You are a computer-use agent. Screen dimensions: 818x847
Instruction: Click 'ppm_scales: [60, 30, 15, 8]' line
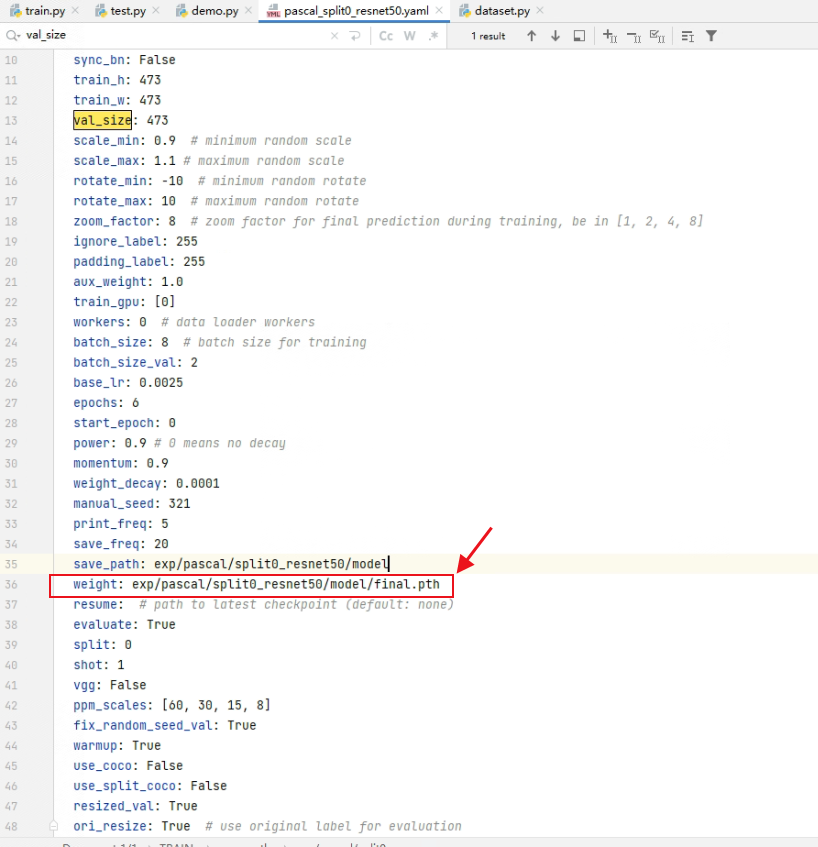coord(172,705)
